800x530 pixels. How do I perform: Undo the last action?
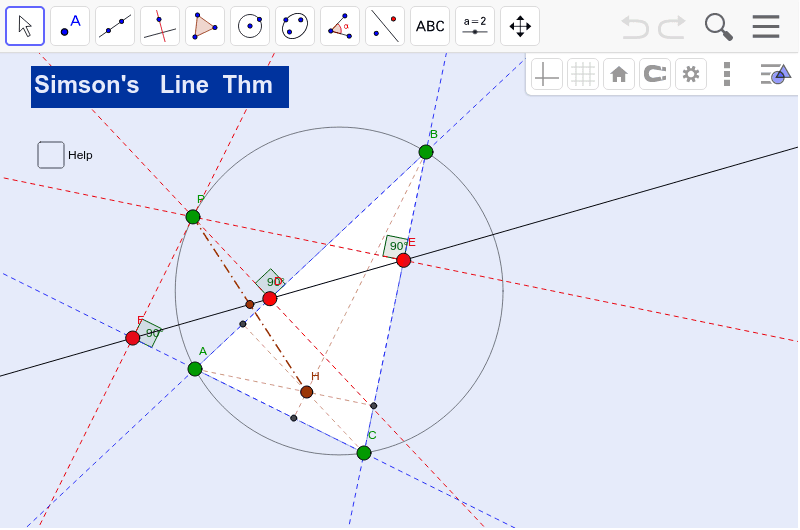click(635, 27)
